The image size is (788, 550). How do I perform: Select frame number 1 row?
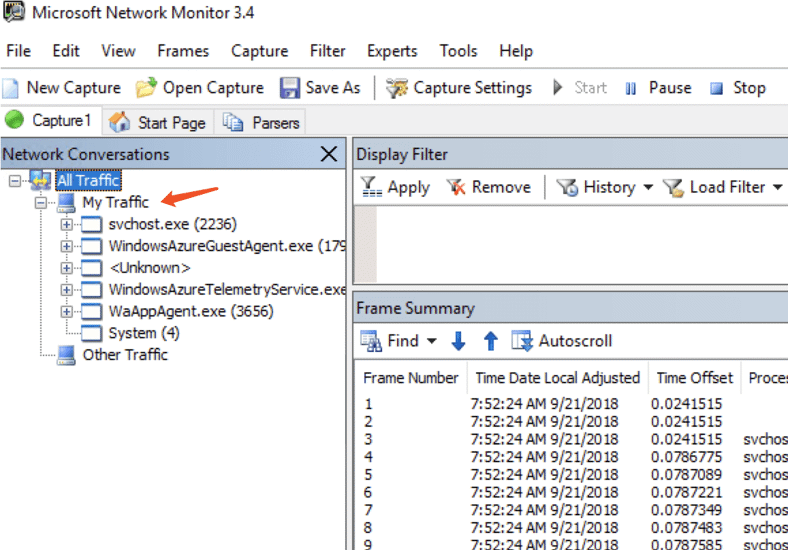click(x=572, y=404)
